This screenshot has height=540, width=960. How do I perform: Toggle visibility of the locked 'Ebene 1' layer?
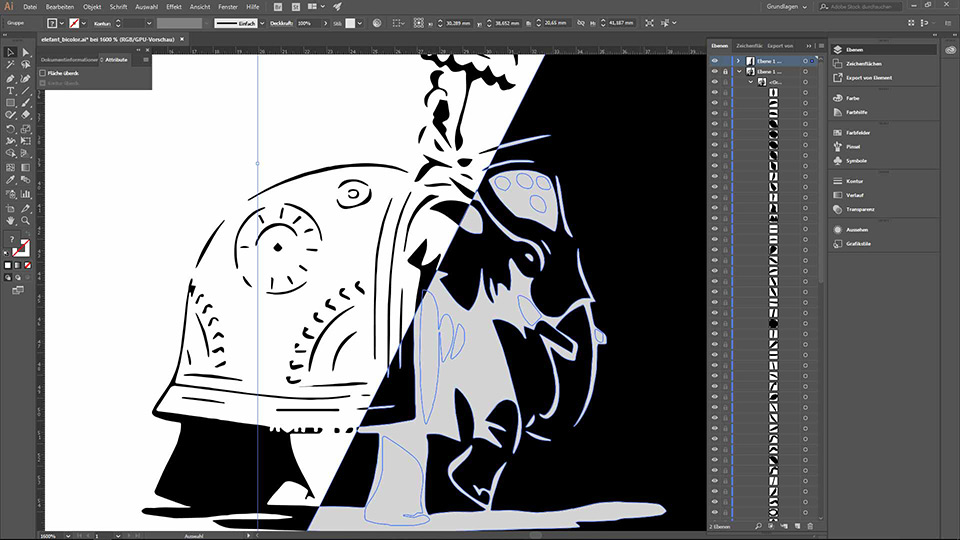(x=714, y=72)
